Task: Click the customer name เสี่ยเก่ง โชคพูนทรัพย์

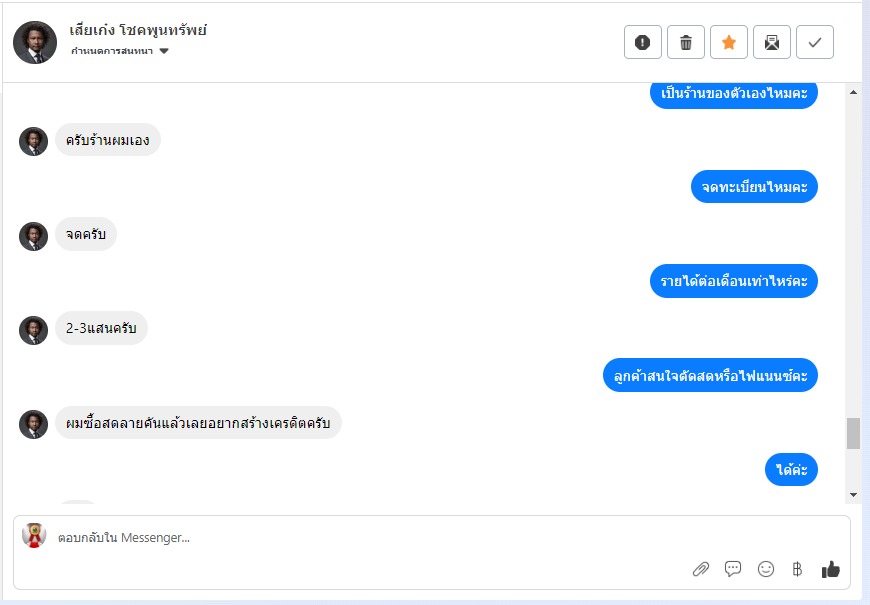Action: tap(138, 31)
